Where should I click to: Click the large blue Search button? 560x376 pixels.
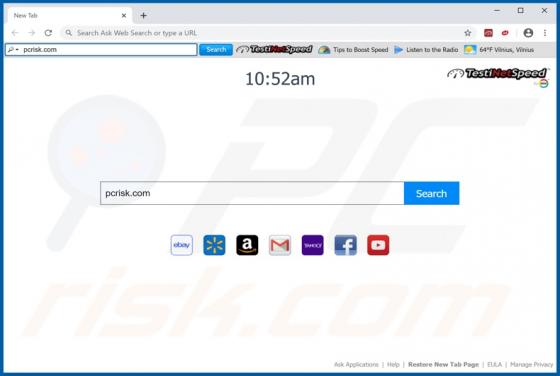[431, 193]
